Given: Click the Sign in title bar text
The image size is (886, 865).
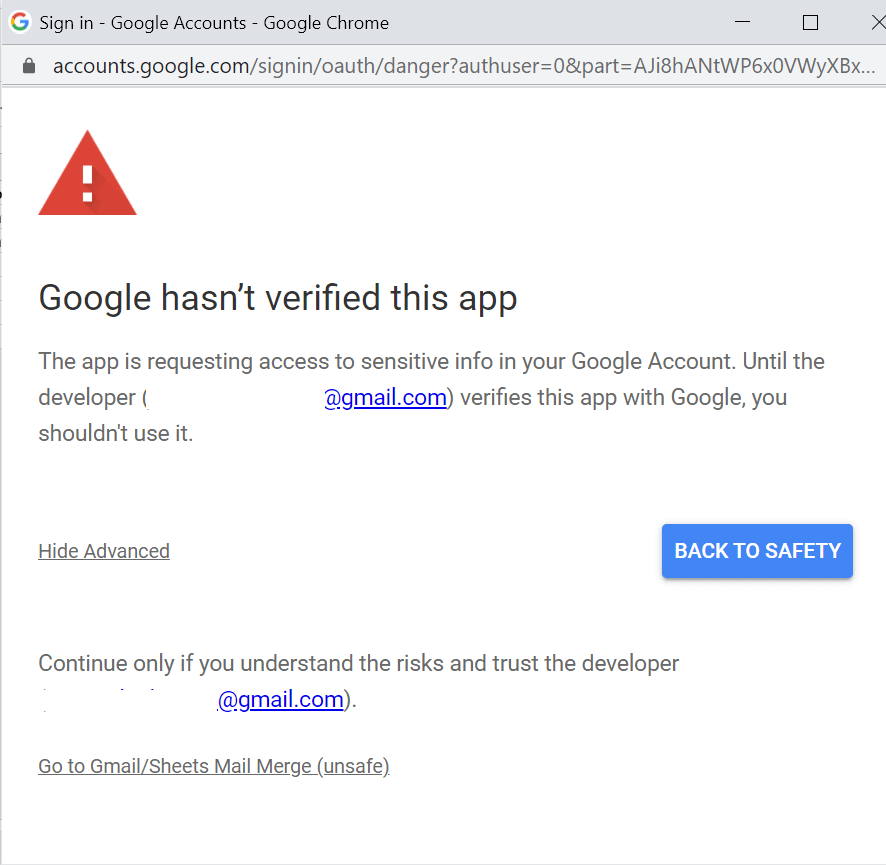Looking at the screenshot, I should 214,22.
